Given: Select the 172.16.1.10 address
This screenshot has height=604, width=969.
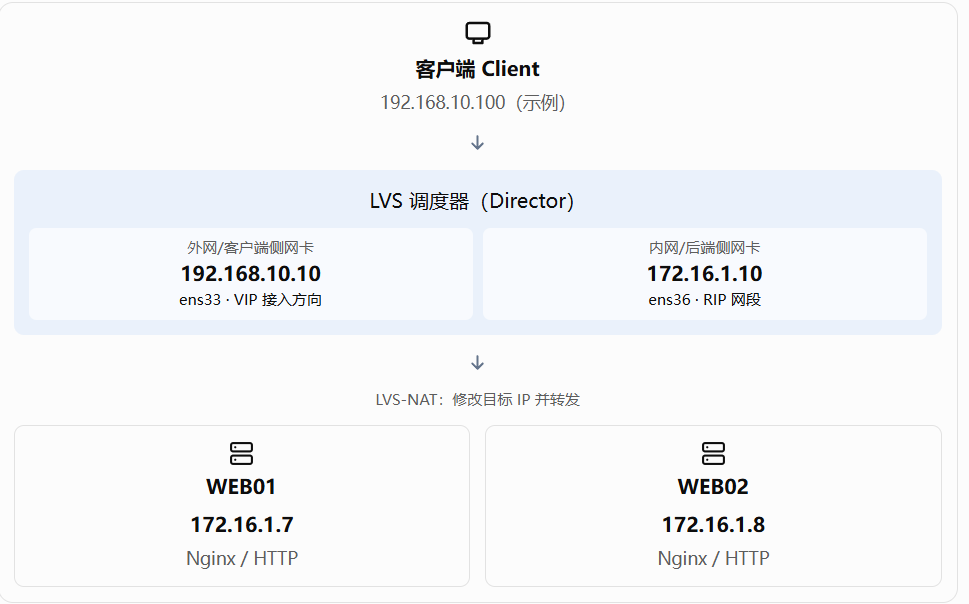Looking at the screenshot, I should coord(705,273).
